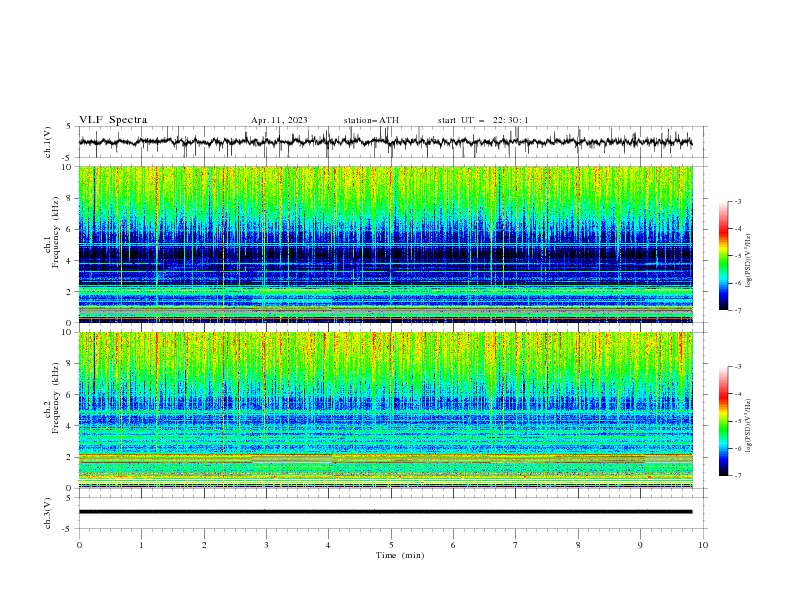The height and width of the screenshot is (612, 792).
Task: Click the ch.1 spectrogram panel
Action: coord(385,244)
